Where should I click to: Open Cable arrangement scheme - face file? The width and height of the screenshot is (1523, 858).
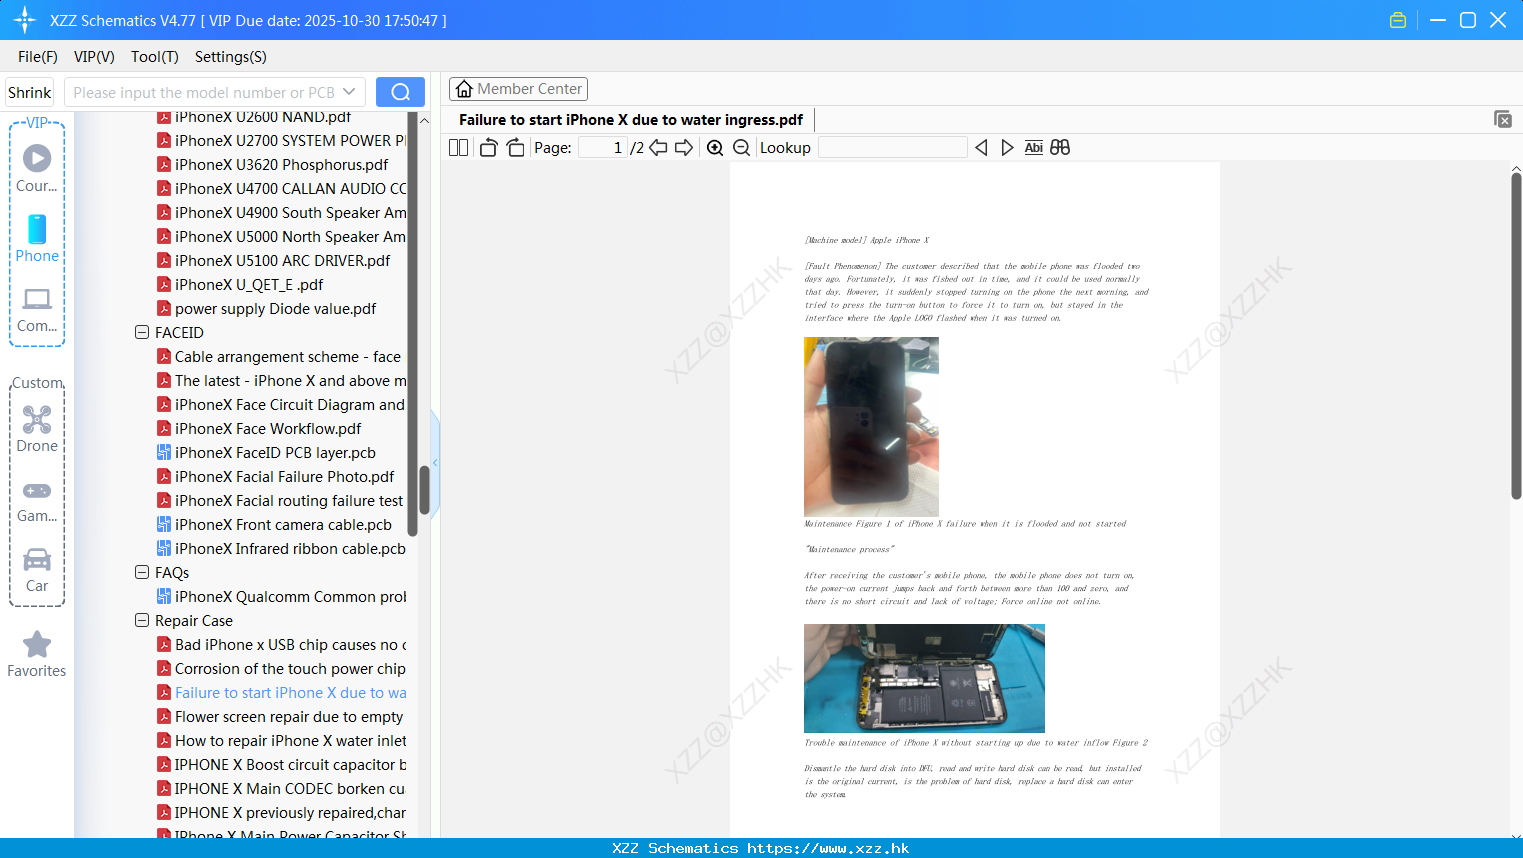[287, 356]
